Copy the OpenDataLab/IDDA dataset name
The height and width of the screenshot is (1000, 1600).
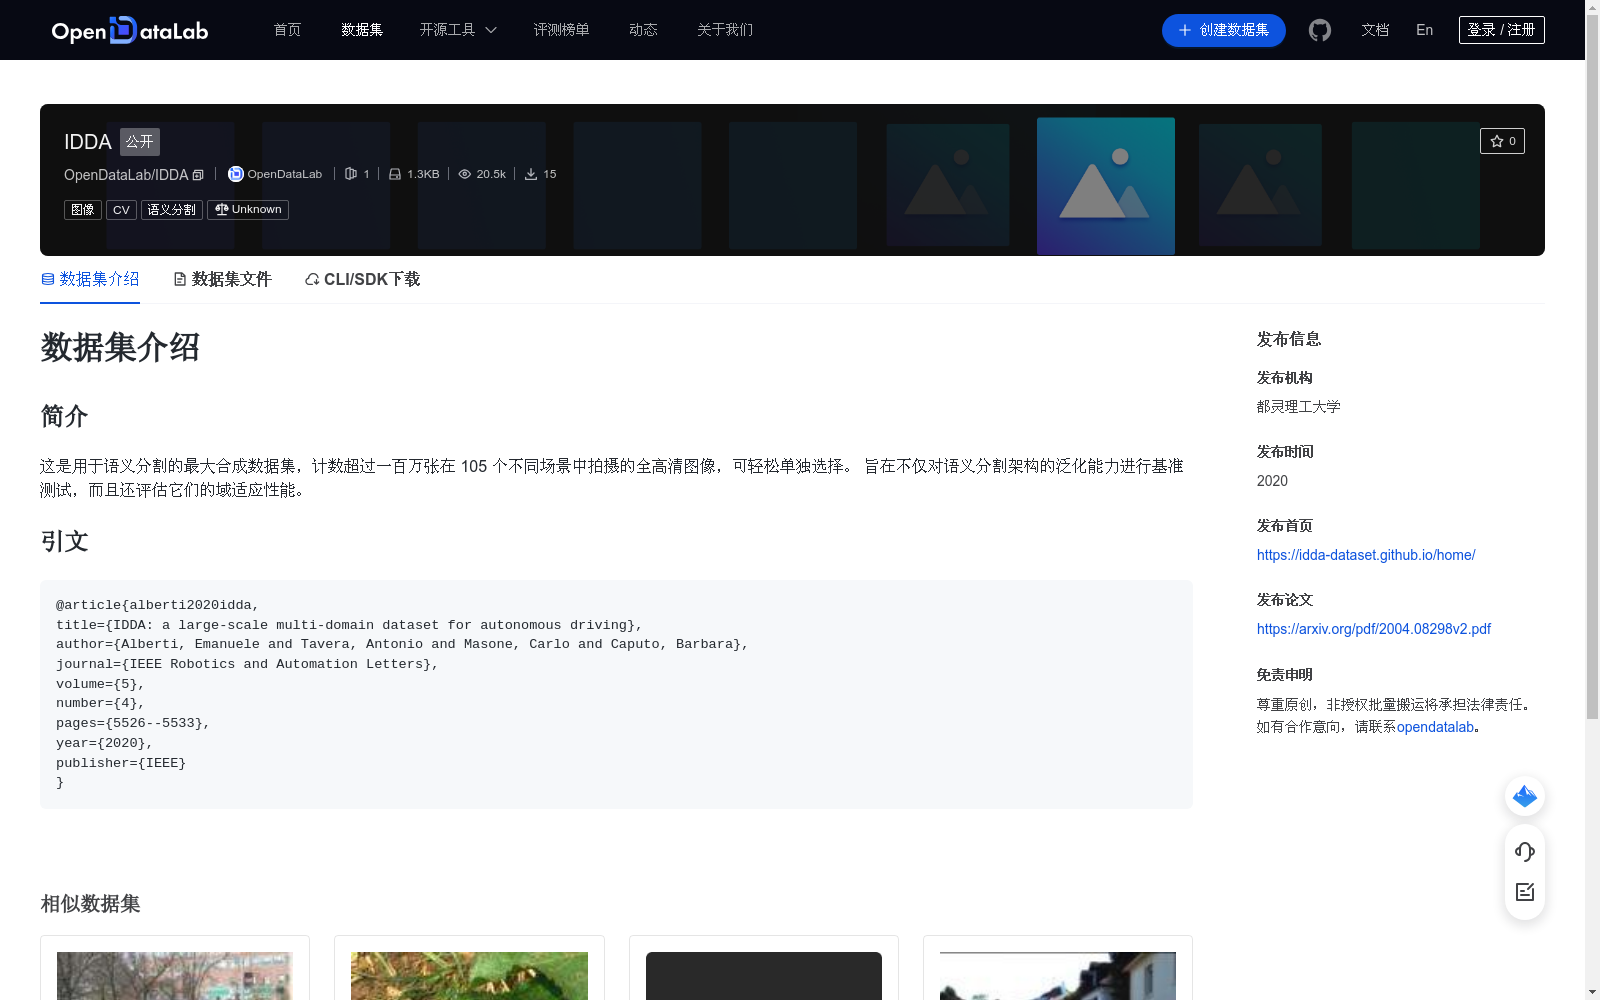point(198,174)
